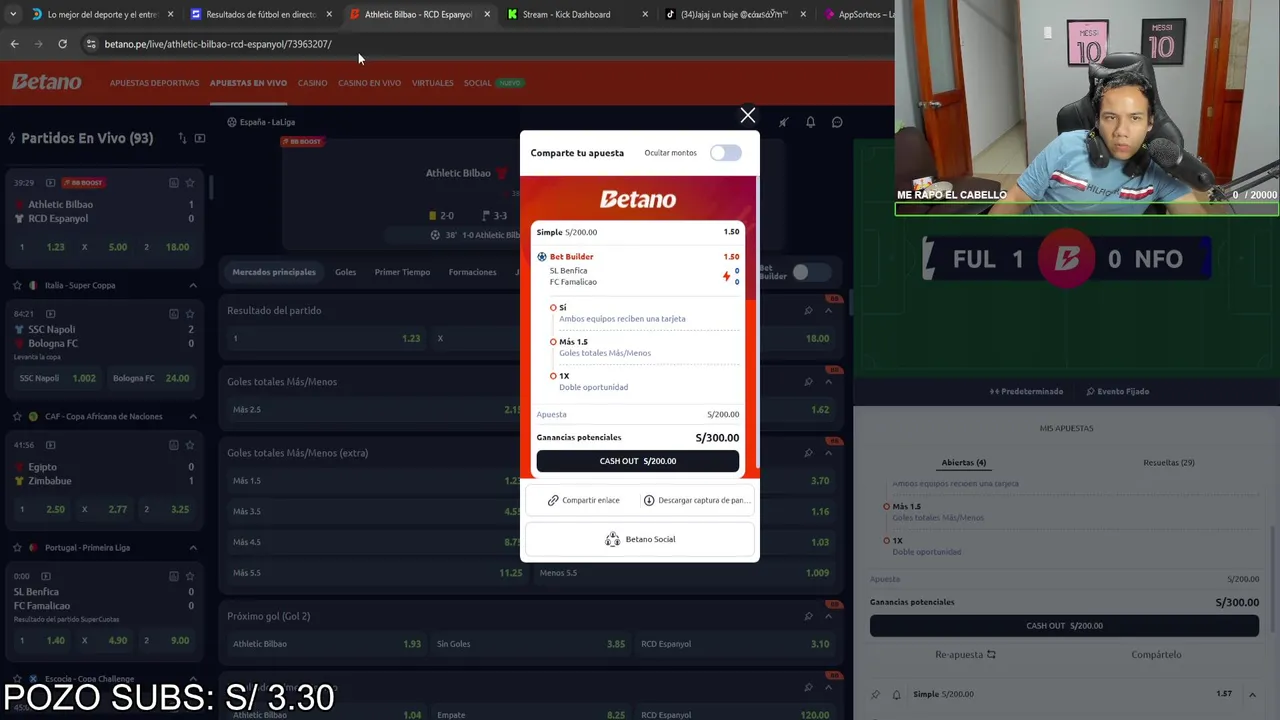Image resolution: width=1280 pixels, height=720 pixels.
Task: Click bell icon on Simple S/200.00 bet
Action: point(896,694)
